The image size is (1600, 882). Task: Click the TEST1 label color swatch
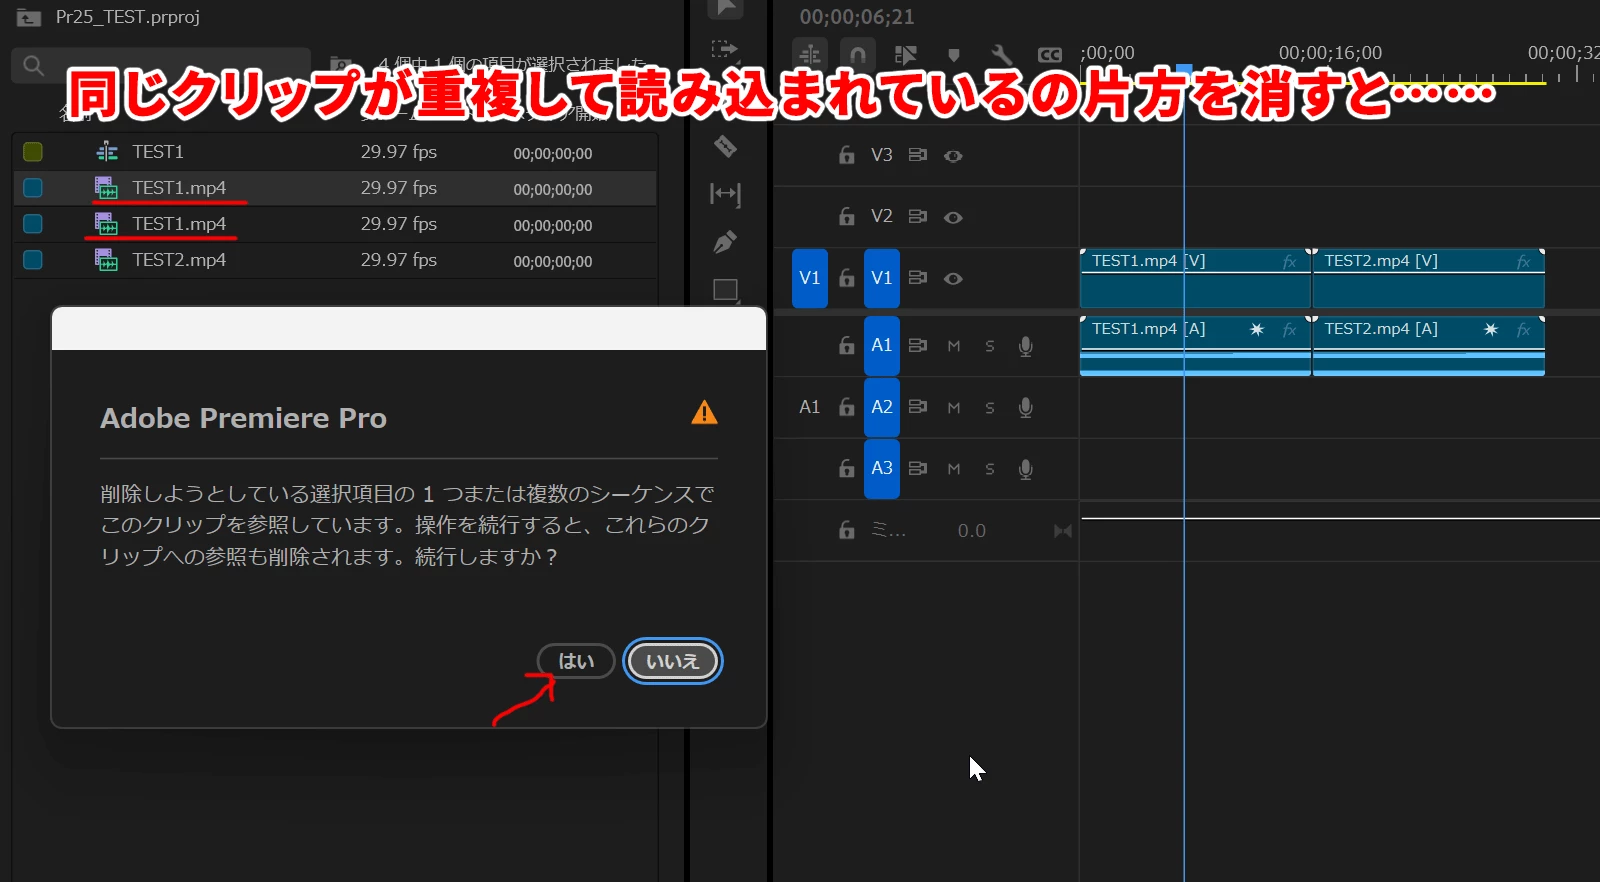point(33,152)
